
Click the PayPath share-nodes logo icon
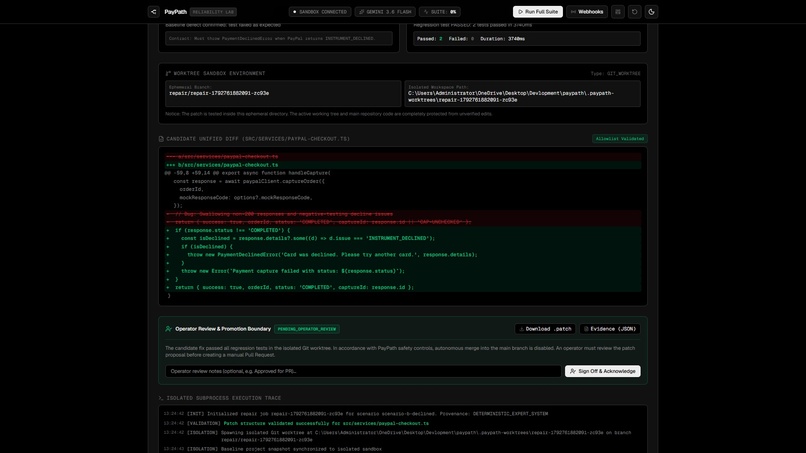tap(153, 12)
